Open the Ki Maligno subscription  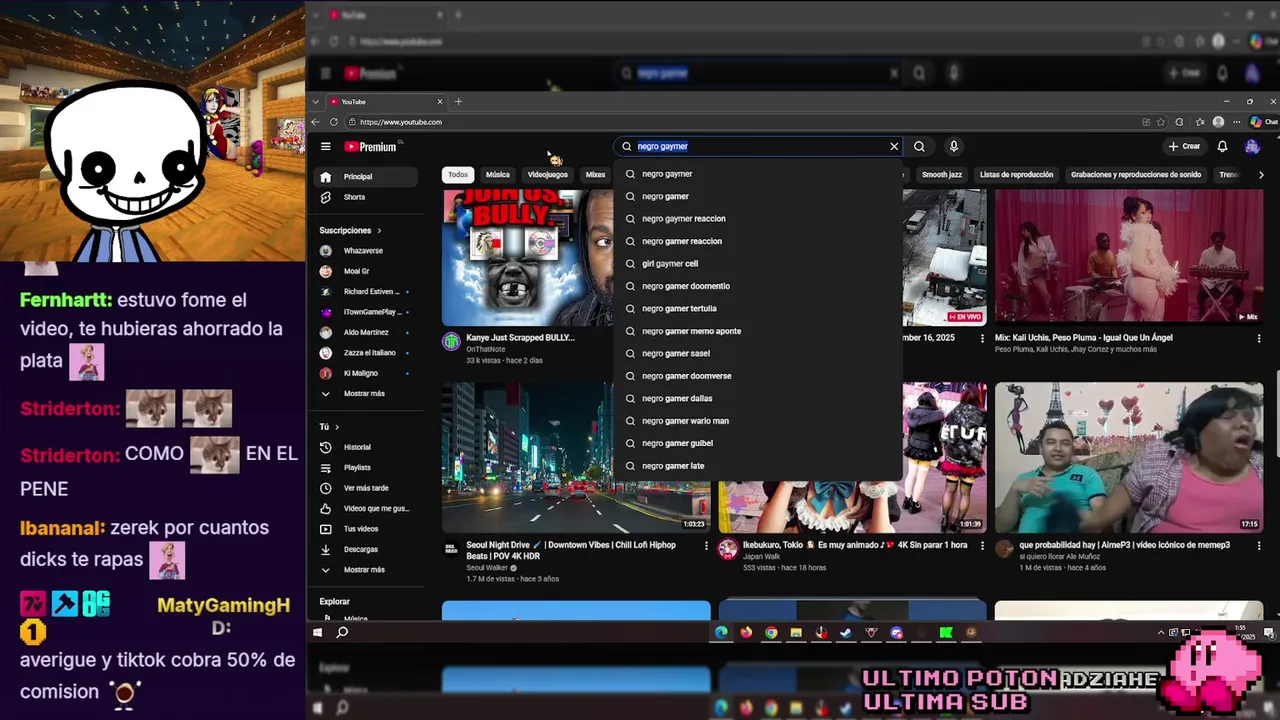coord(368,373)
